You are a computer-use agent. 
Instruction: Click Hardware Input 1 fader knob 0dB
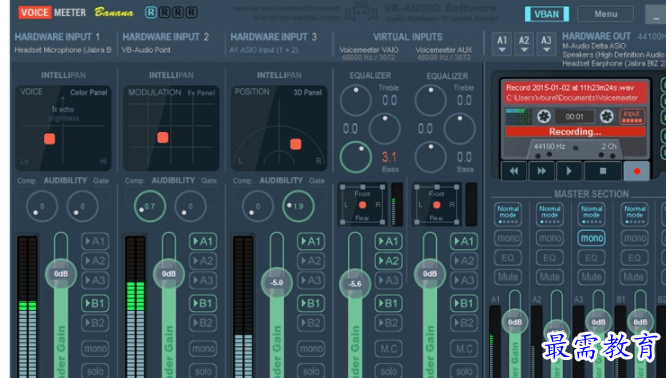[x=61, y=274]
